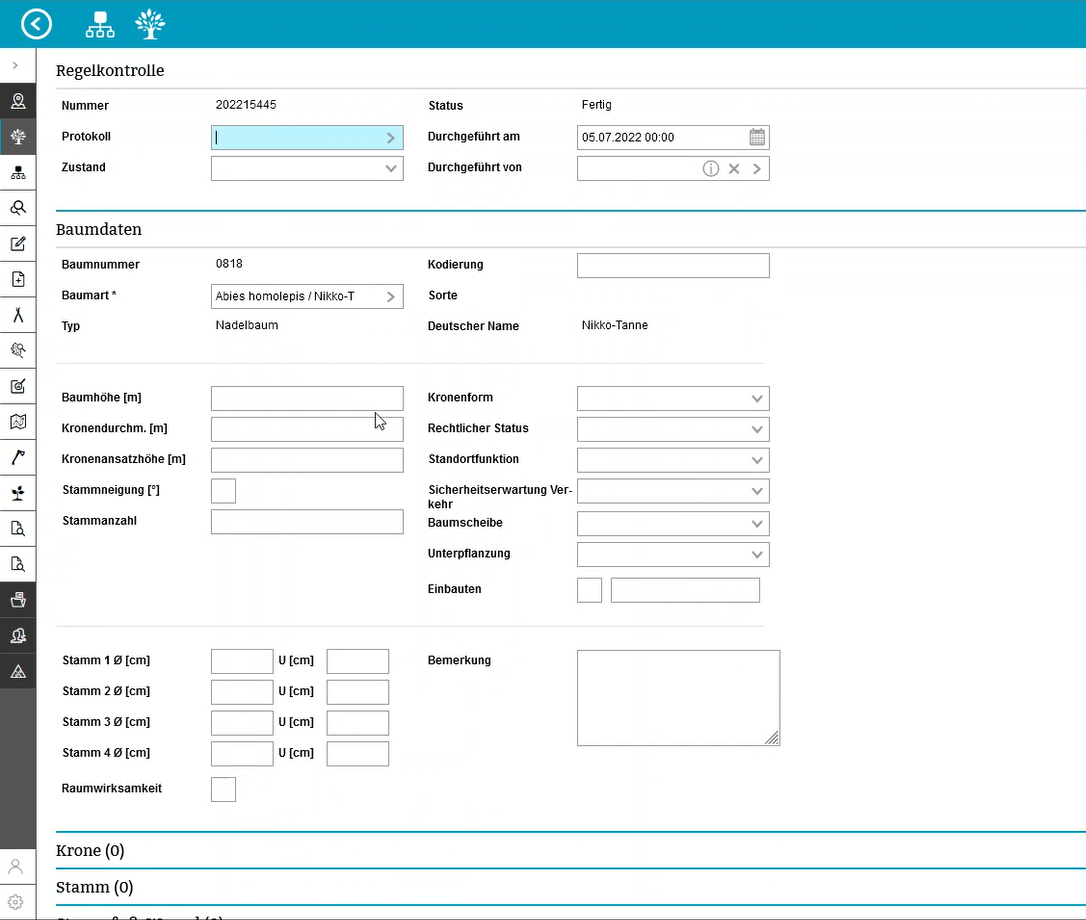The width and height of the screenshot is (1086, 920).
Task: Click the Baumnummer value 0818
Action: point(229,263)
